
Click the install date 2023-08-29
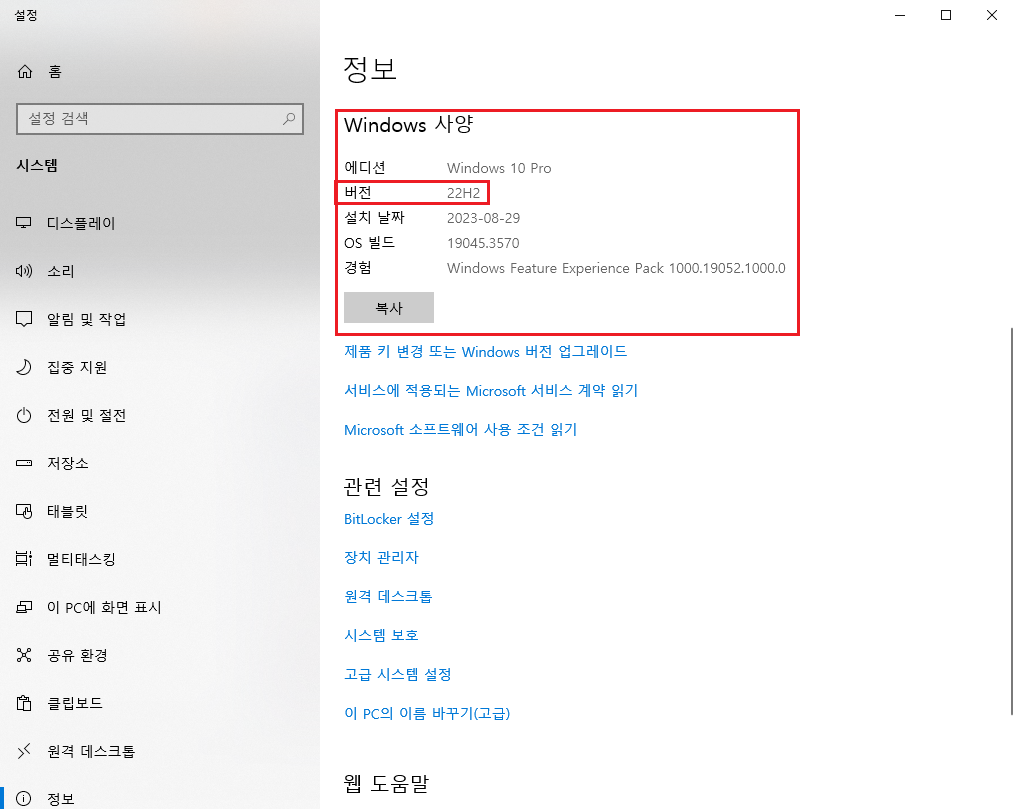483,218
